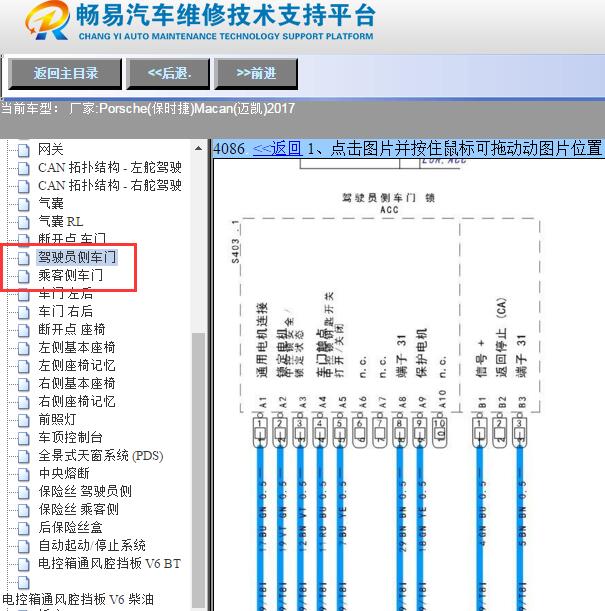Click document icon beside 气囊 RL
The height and width of the screenshot is (611, 605).
pyautogui.click(x=24, y=222)
